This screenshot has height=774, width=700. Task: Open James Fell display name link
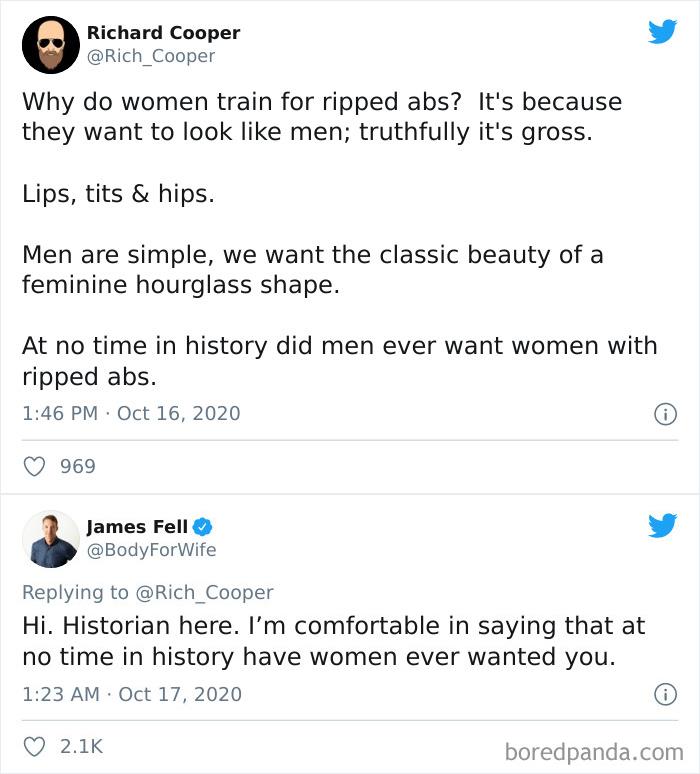137,526
